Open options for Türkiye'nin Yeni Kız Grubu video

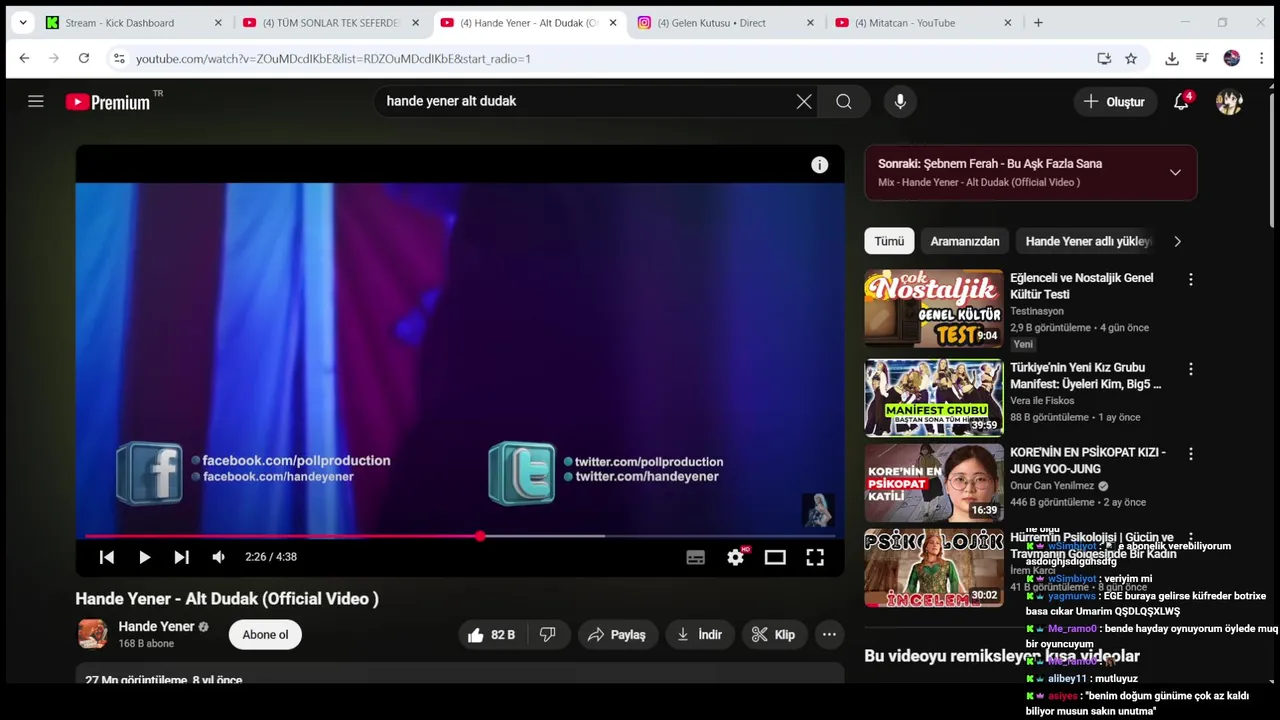click(x=1190, y=370)
